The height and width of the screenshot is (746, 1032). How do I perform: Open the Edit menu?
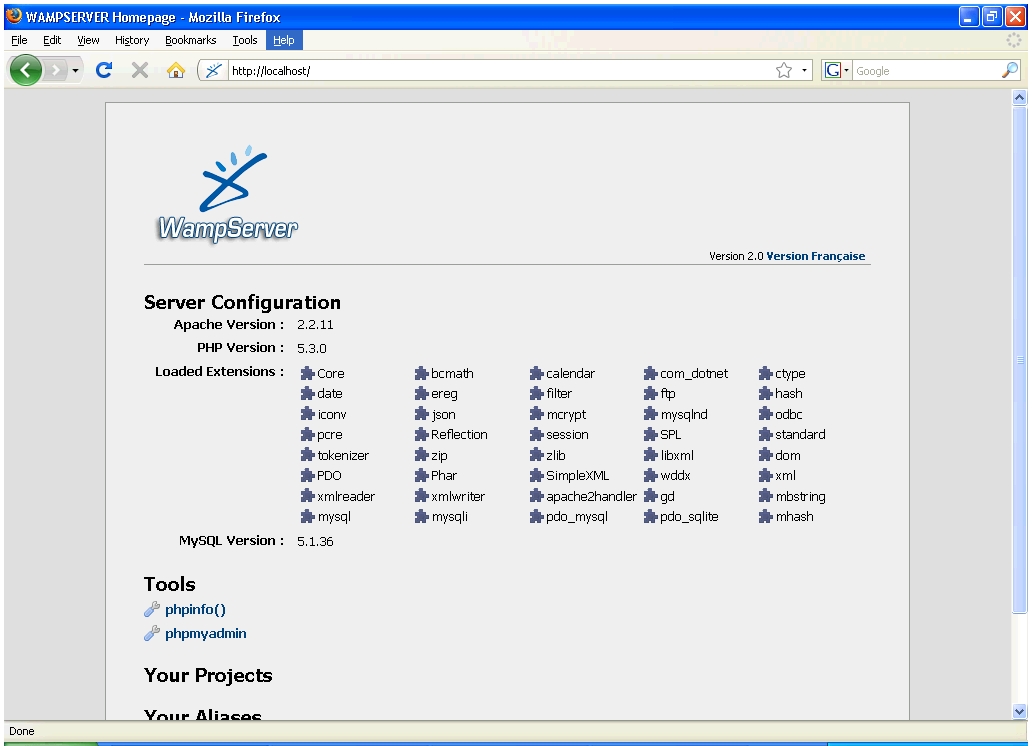[52, 40]
